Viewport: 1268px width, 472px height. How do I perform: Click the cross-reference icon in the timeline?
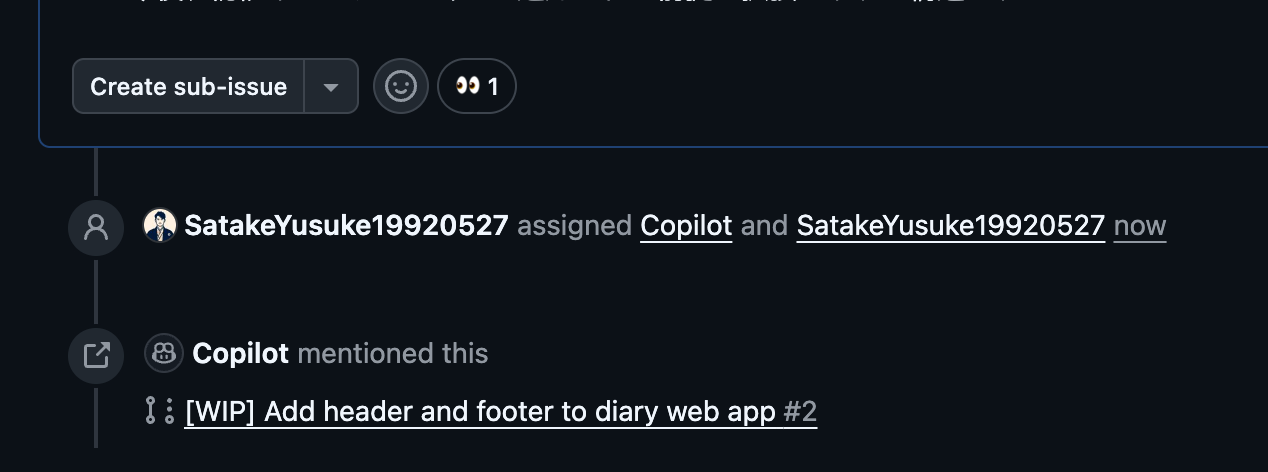(96, 355)
